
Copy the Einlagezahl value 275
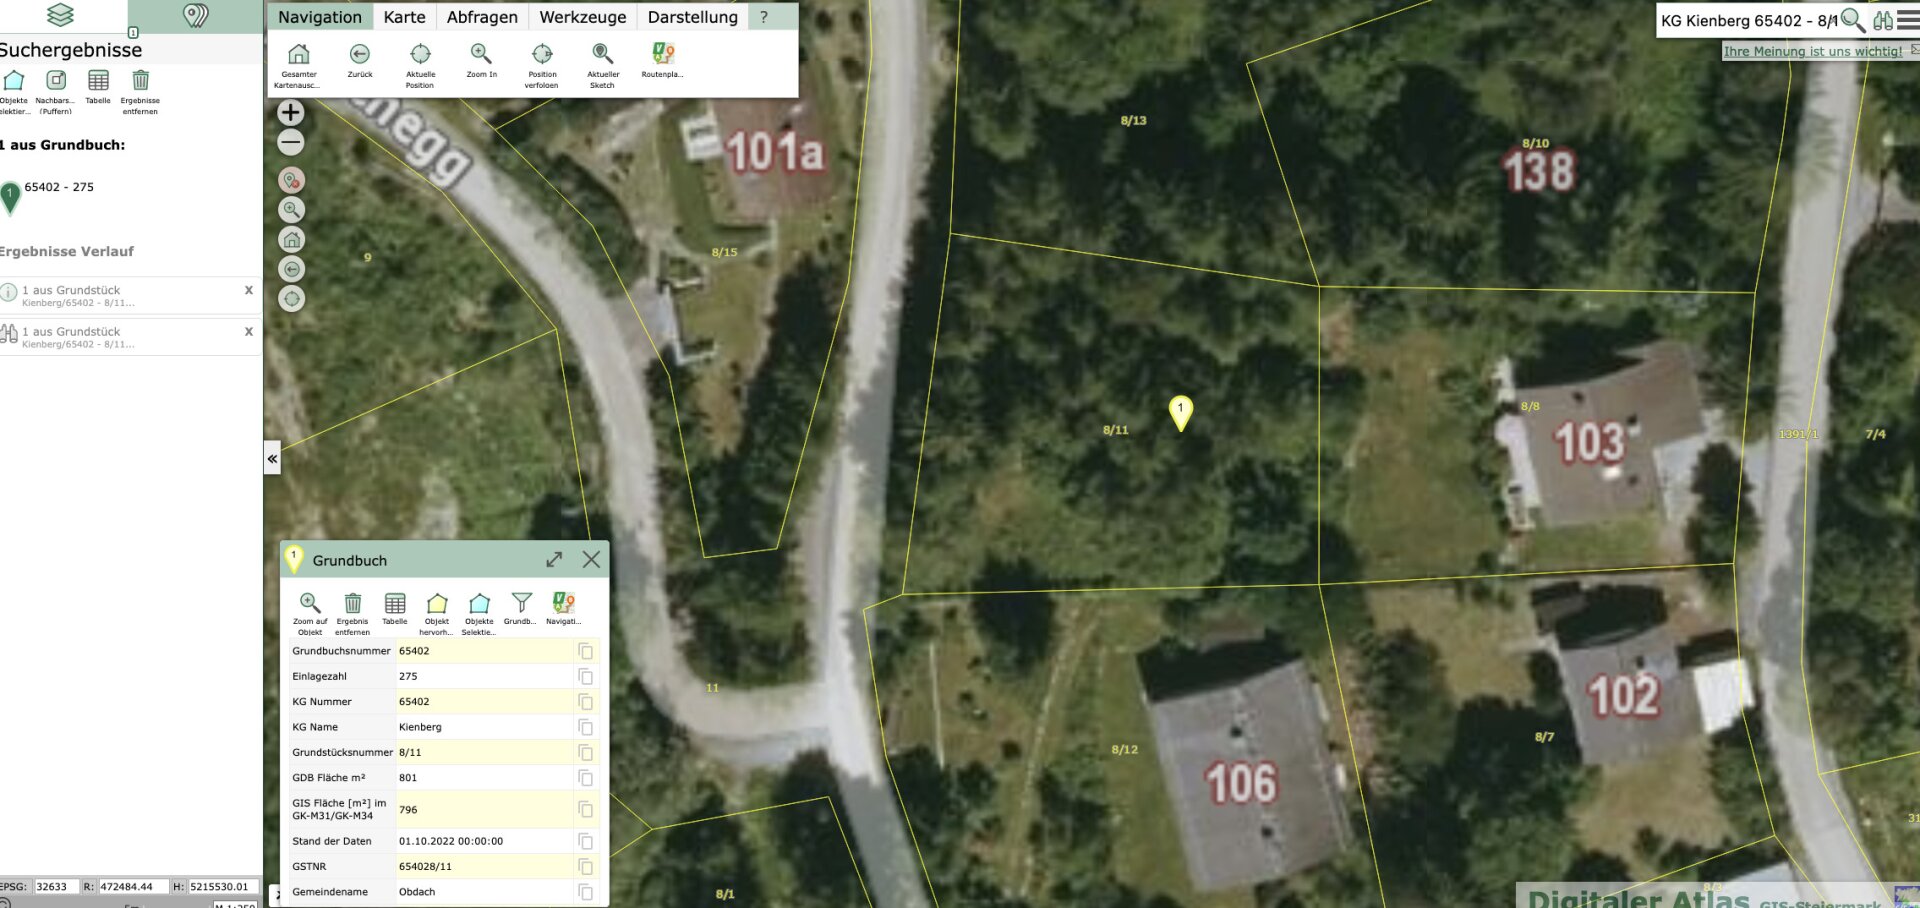586,677
